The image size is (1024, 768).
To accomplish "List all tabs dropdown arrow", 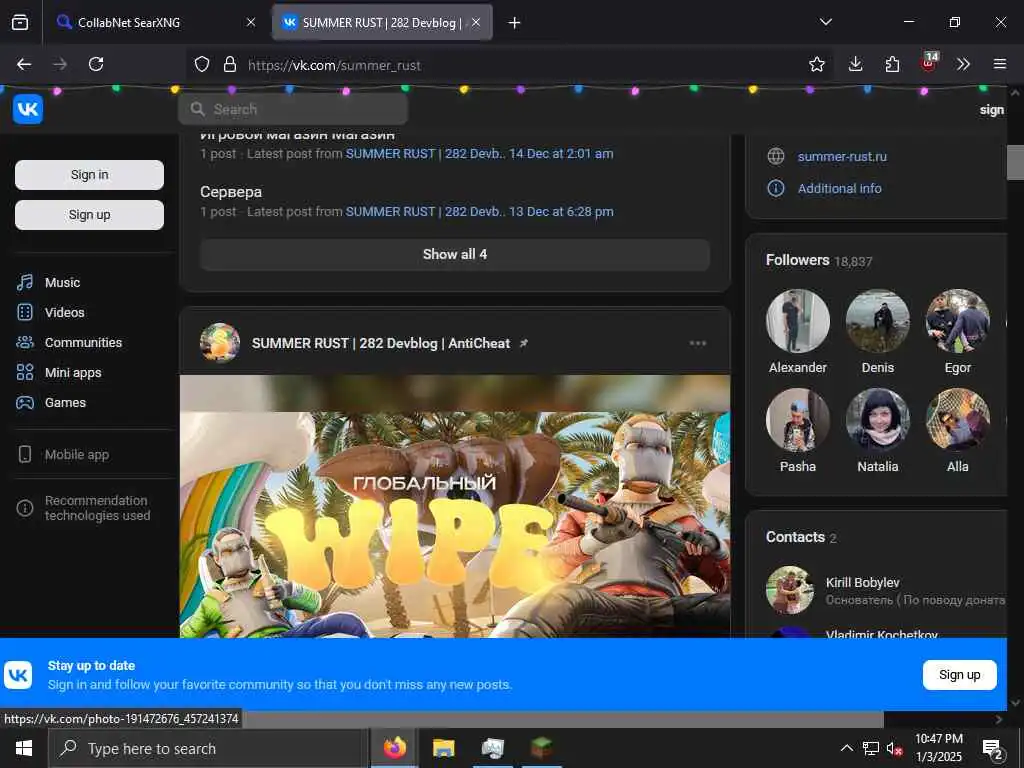I will click(825, 22).
